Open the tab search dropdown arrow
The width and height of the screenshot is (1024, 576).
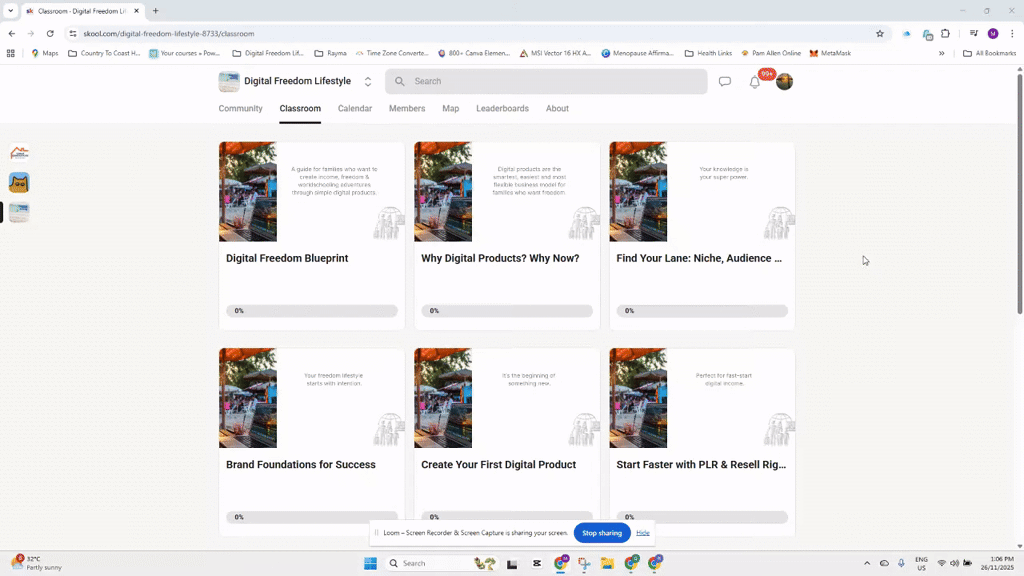tap(11, 11)
